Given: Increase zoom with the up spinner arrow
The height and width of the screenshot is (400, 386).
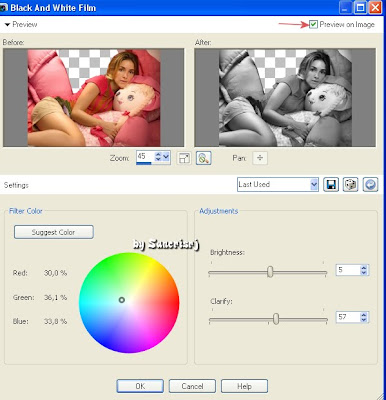Looking at the screenshot, I should 158,154.
